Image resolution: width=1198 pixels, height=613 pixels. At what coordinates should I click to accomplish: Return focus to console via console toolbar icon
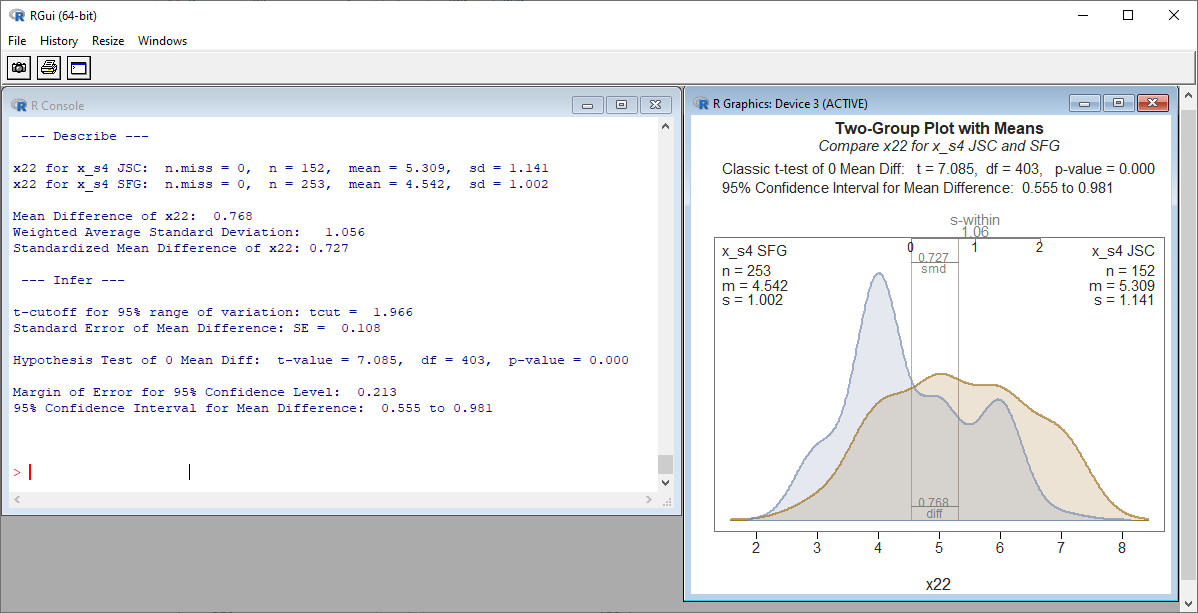(77, 67)
